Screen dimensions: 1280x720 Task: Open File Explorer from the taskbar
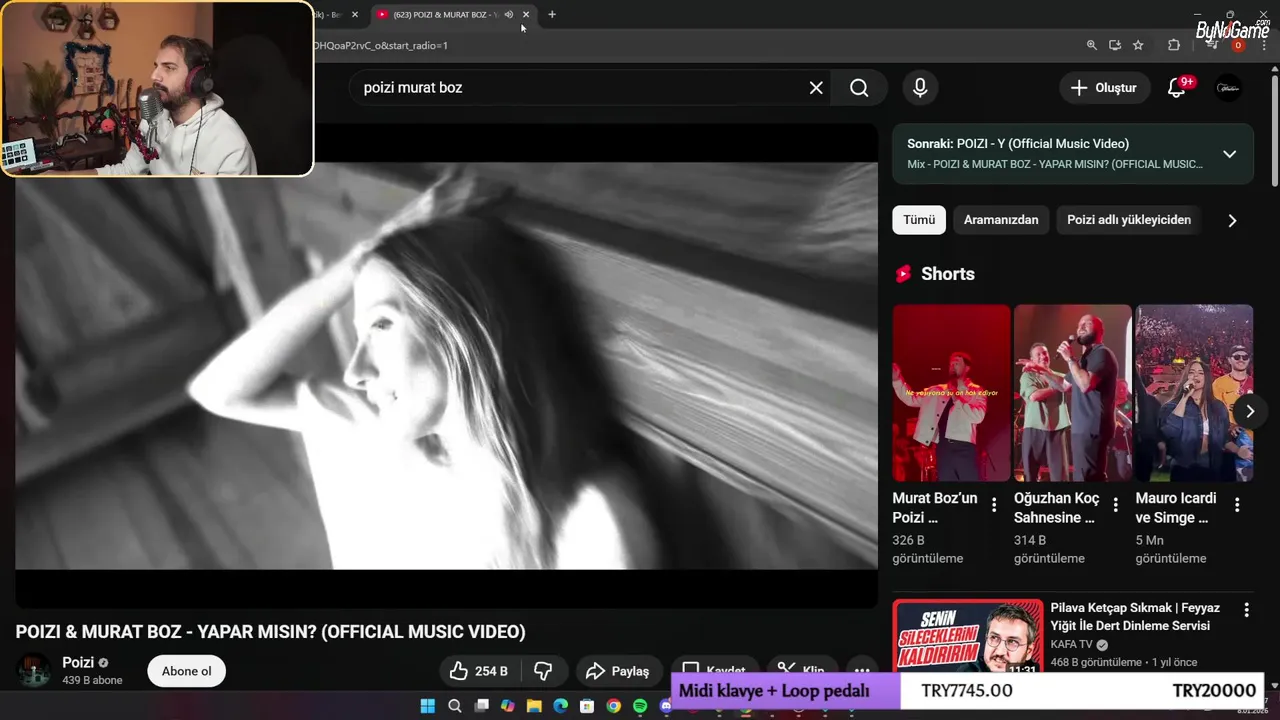click(x=534, y=706)
